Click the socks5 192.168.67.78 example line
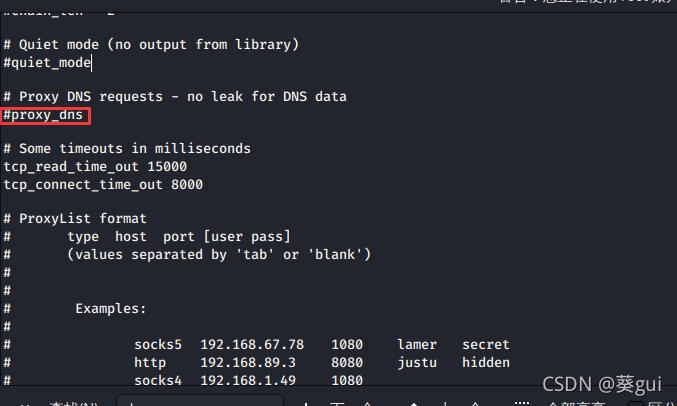This screenshot has height=406, width=677. [x=322, y=345]
